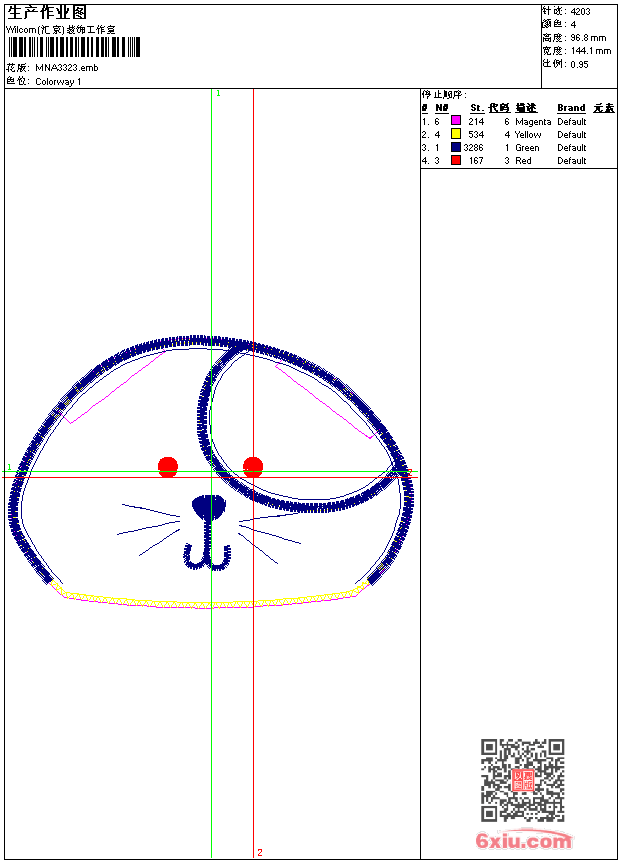Select the 'Magenta' description text
Image resolution: width=620 pixels, height=860 pixels.
[533, 122]
